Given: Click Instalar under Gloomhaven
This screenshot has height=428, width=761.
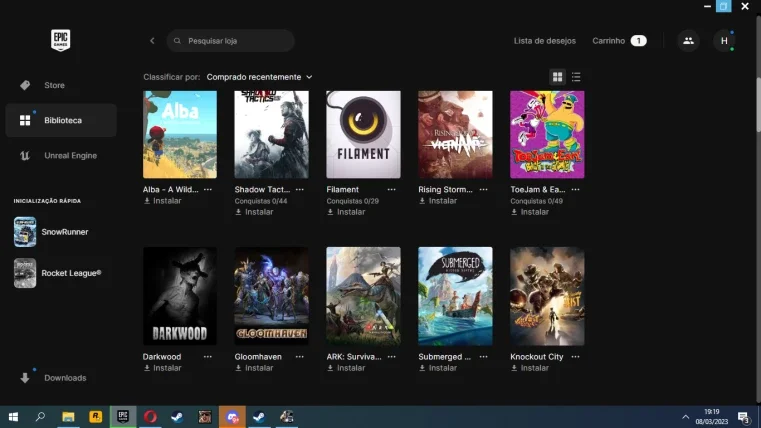Looking at the screenshot, I should pyautogui.click(x=254, y=368).
